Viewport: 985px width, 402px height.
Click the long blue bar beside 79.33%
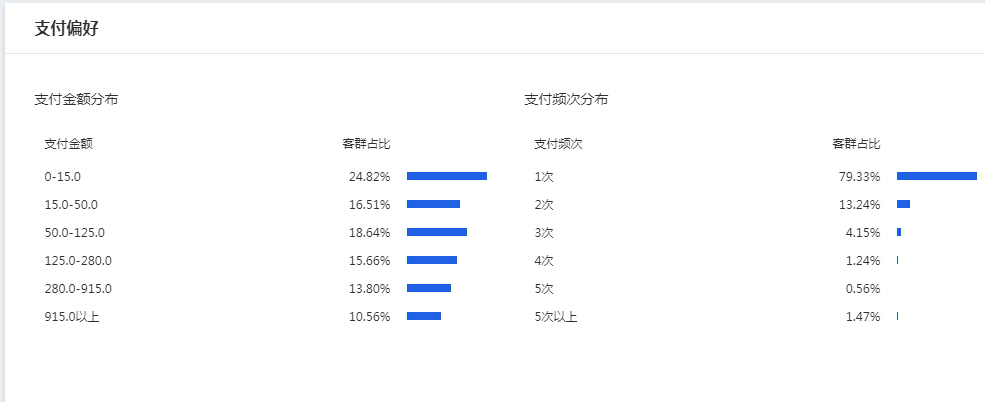[x=936, y=176]
